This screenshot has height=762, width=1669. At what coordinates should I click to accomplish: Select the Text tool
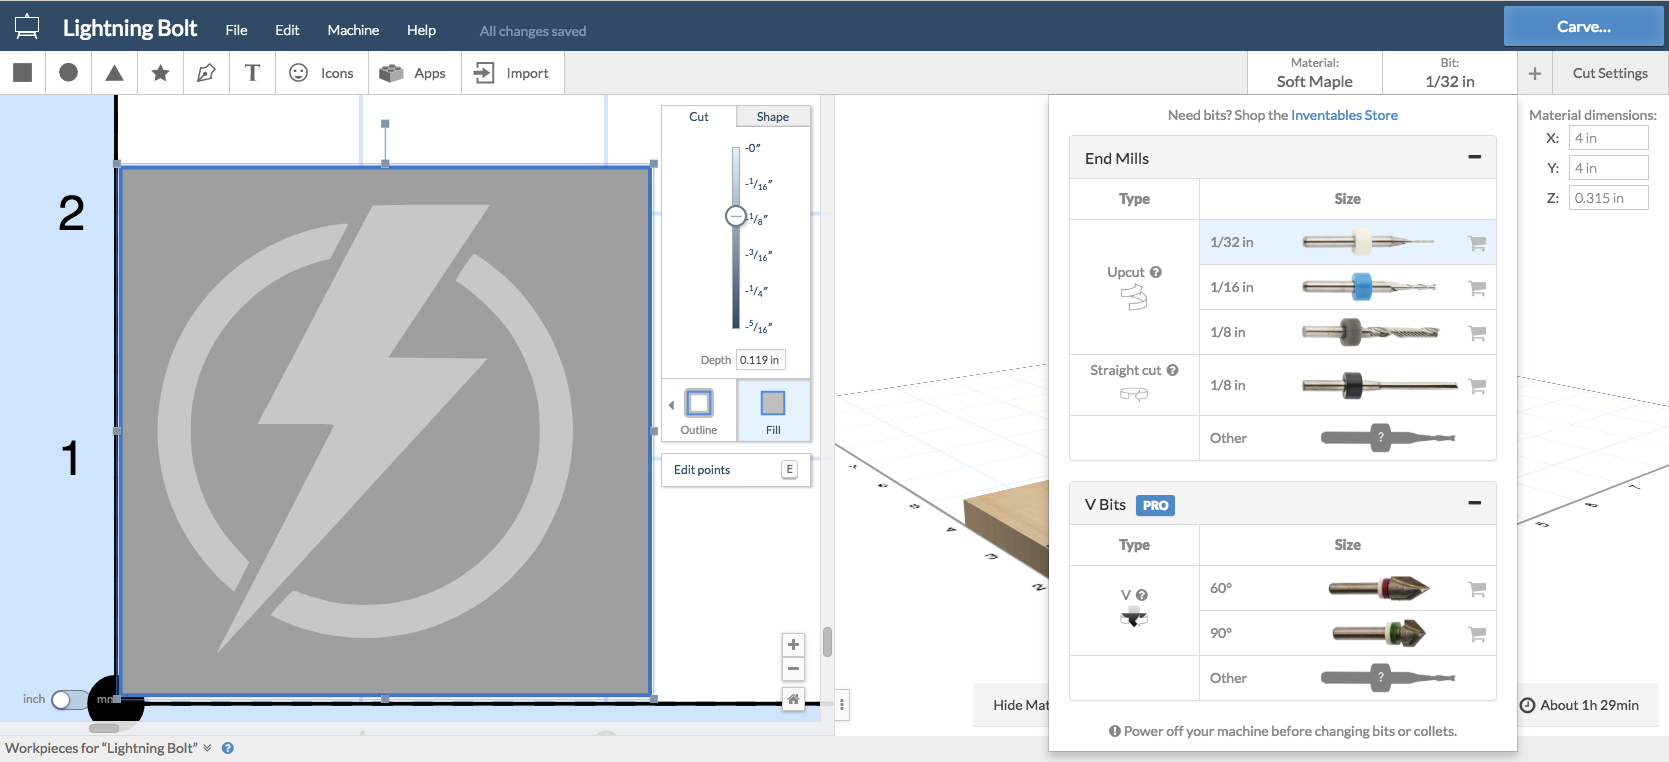[252, 72]
